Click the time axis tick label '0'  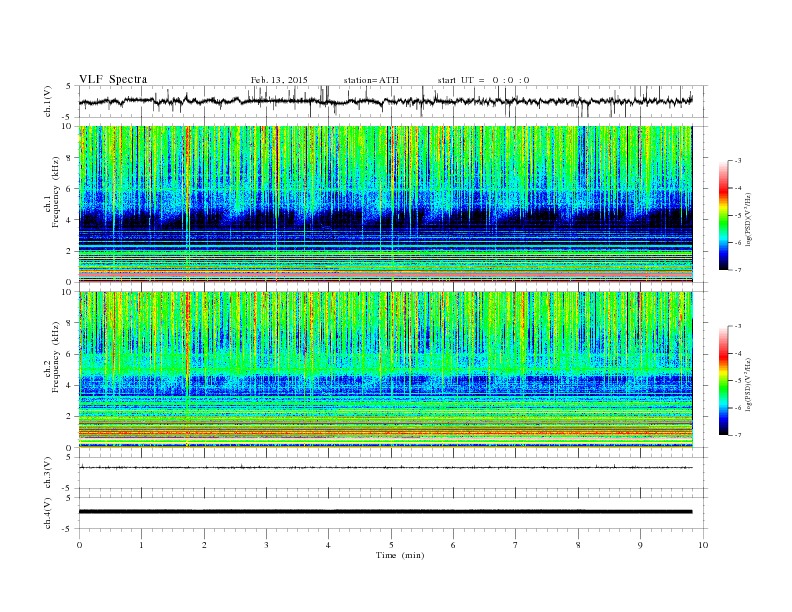(x=79, y=545)
